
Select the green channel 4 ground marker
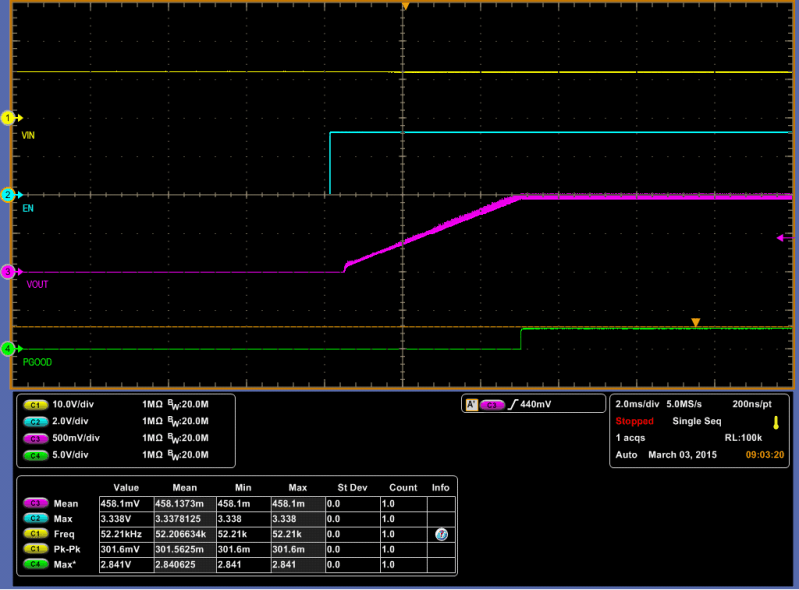tap(9, 348)
